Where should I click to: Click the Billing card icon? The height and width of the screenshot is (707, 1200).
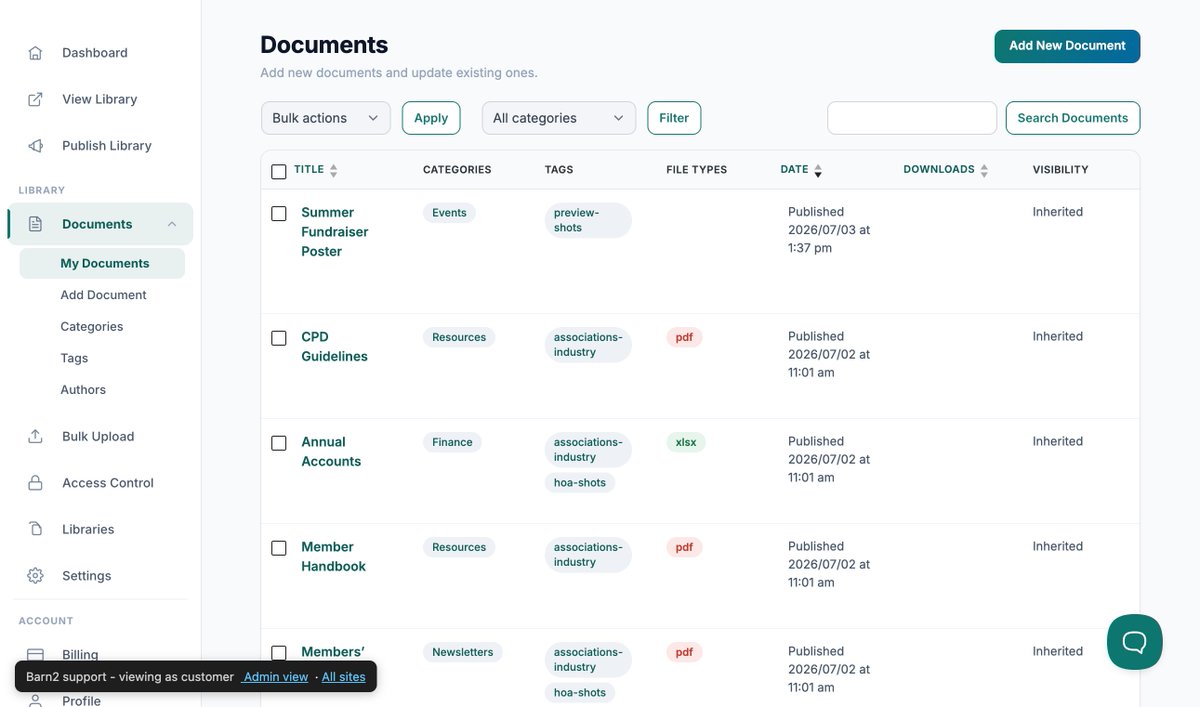[36, 655]
